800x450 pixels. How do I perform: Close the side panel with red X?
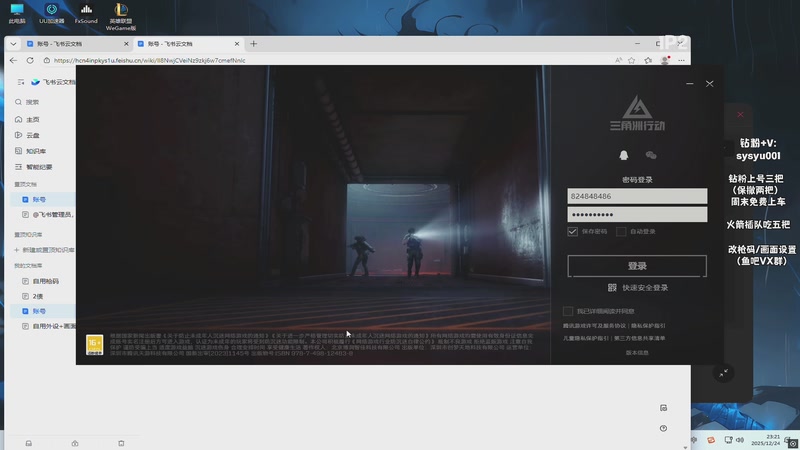740,115
